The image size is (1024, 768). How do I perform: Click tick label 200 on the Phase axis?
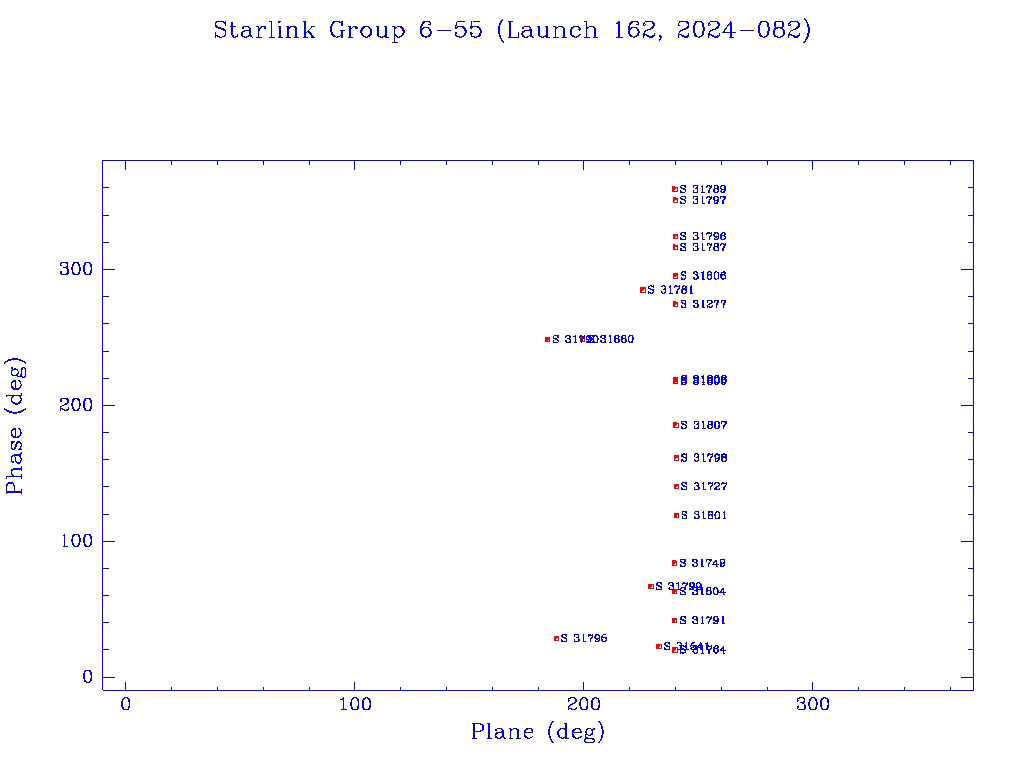tap(76, 405)
